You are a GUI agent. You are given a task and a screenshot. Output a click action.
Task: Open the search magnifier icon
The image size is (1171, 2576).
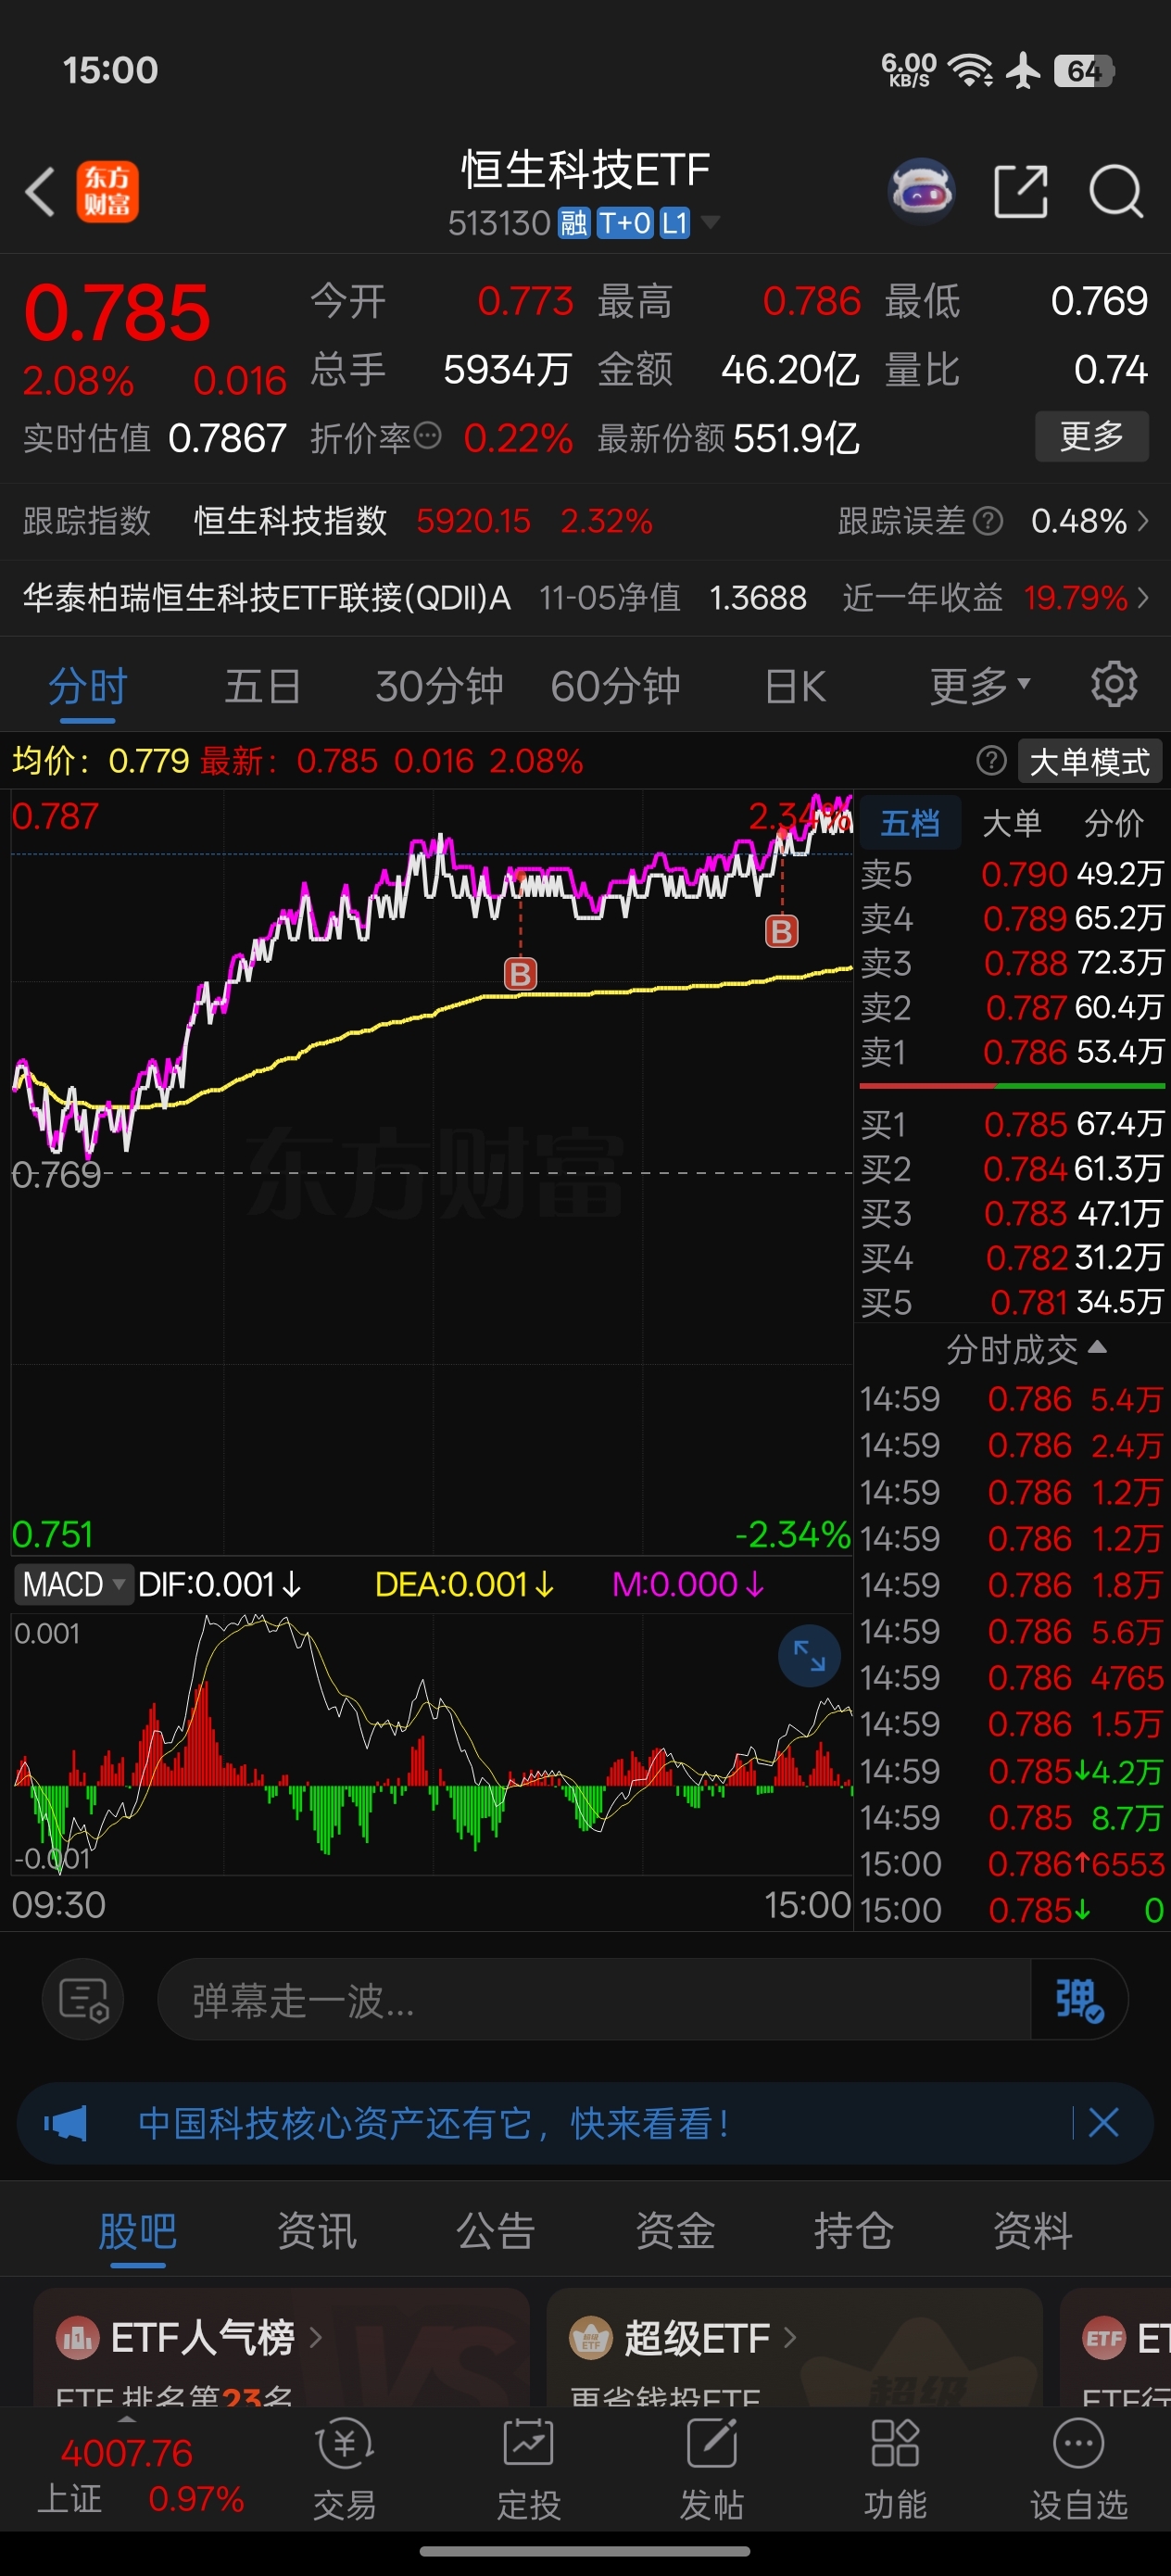click(x=1115, y=191)
